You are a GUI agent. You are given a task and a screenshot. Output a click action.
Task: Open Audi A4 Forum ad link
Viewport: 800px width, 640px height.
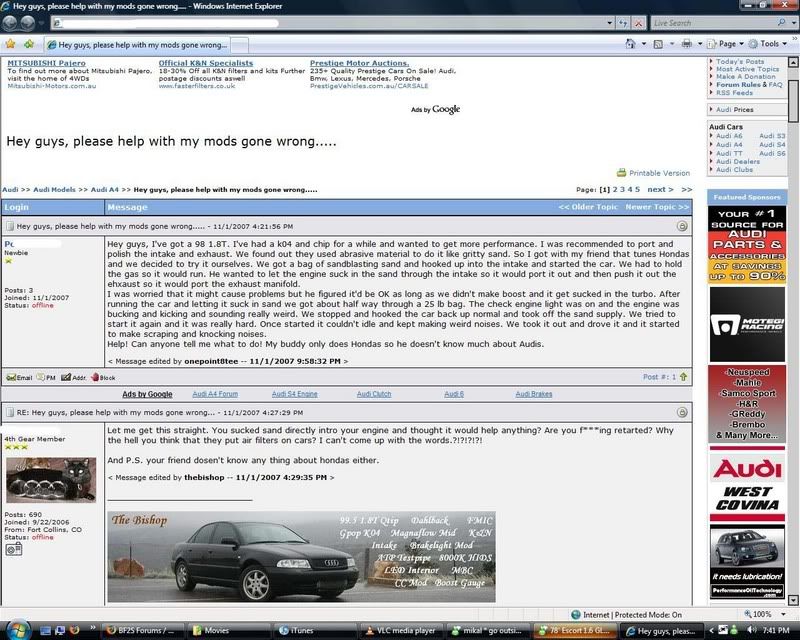215,394
